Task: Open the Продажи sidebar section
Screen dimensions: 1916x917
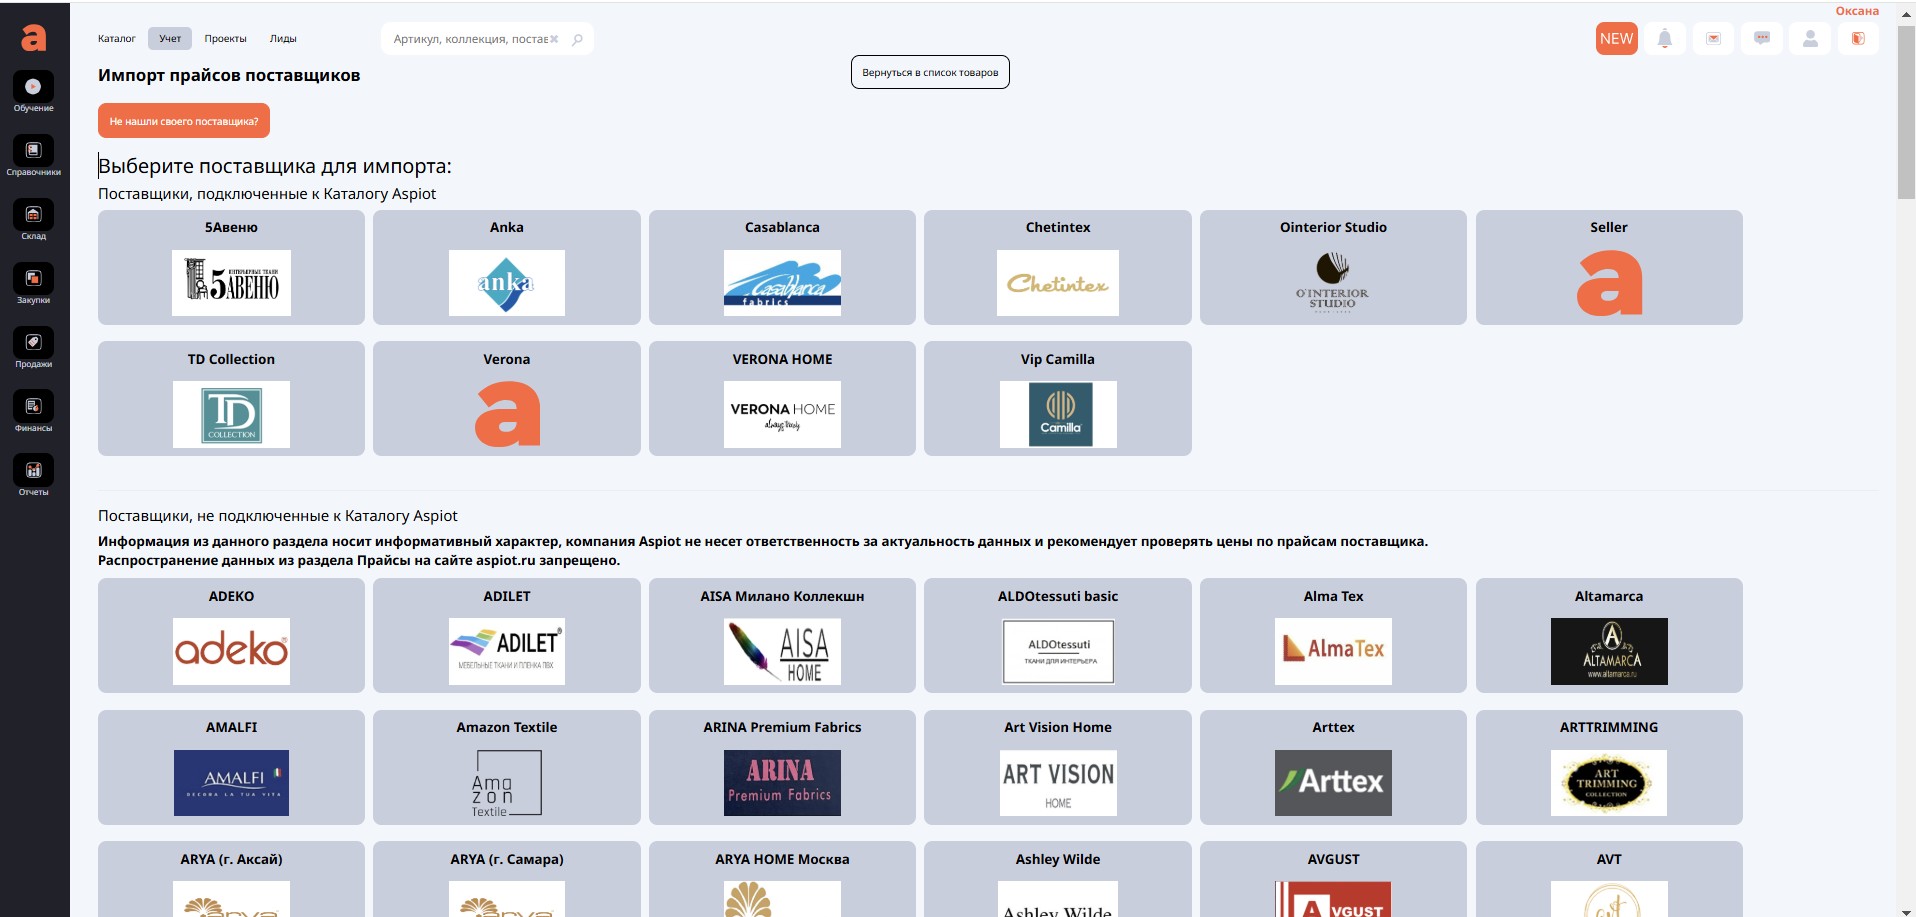Action: coord(33,347)
